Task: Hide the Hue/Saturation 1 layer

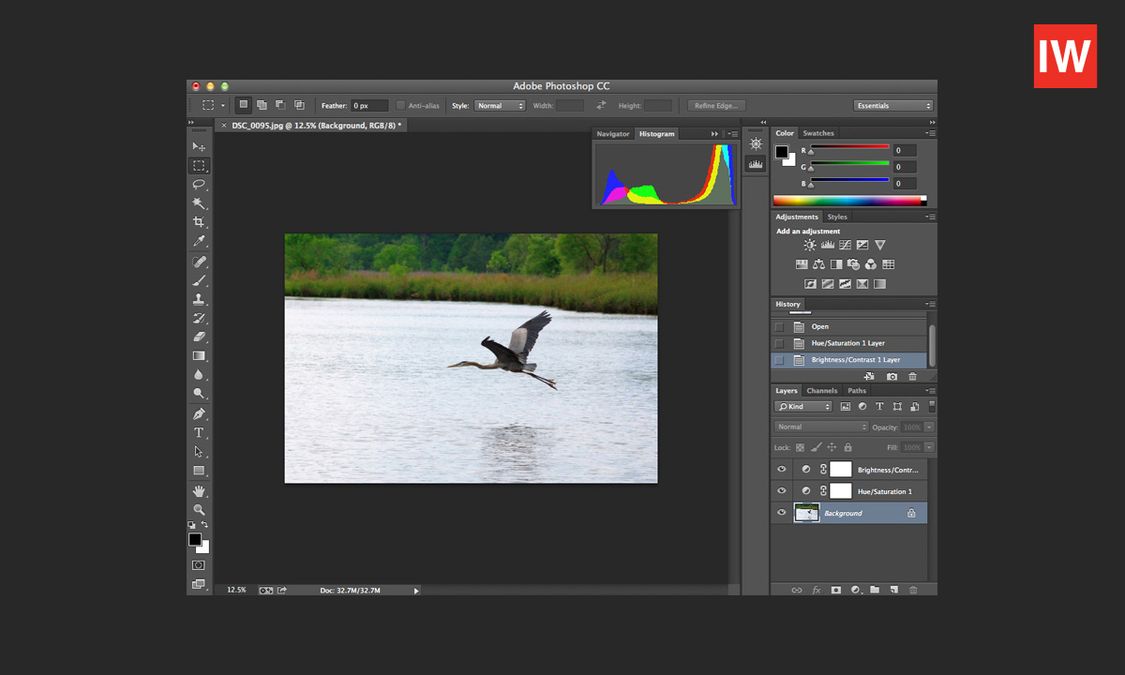Action: coord(781,491)
